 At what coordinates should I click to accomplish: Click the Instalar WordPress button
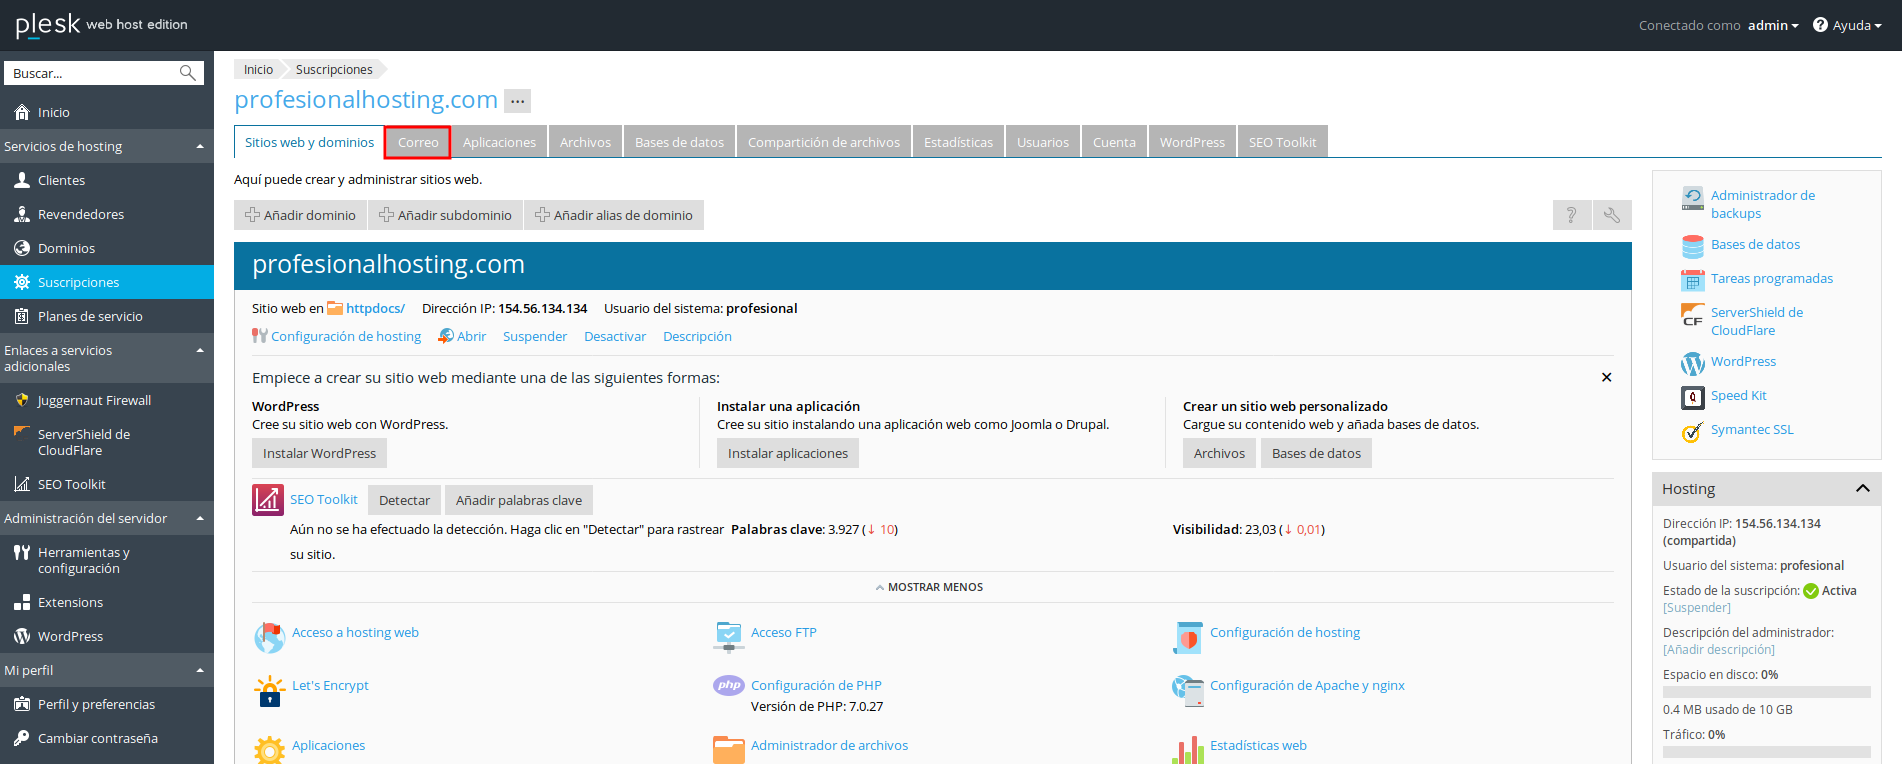click(x=319, y=454)
